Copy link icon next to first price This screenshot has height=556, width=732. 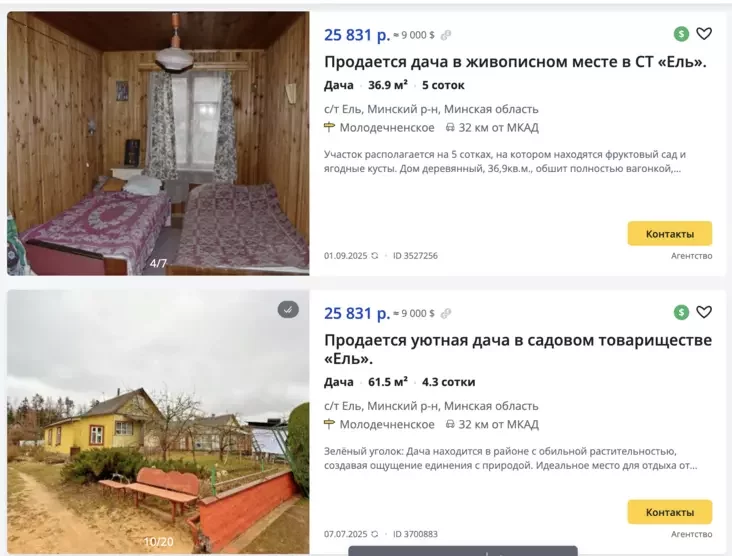pos(446,35)
